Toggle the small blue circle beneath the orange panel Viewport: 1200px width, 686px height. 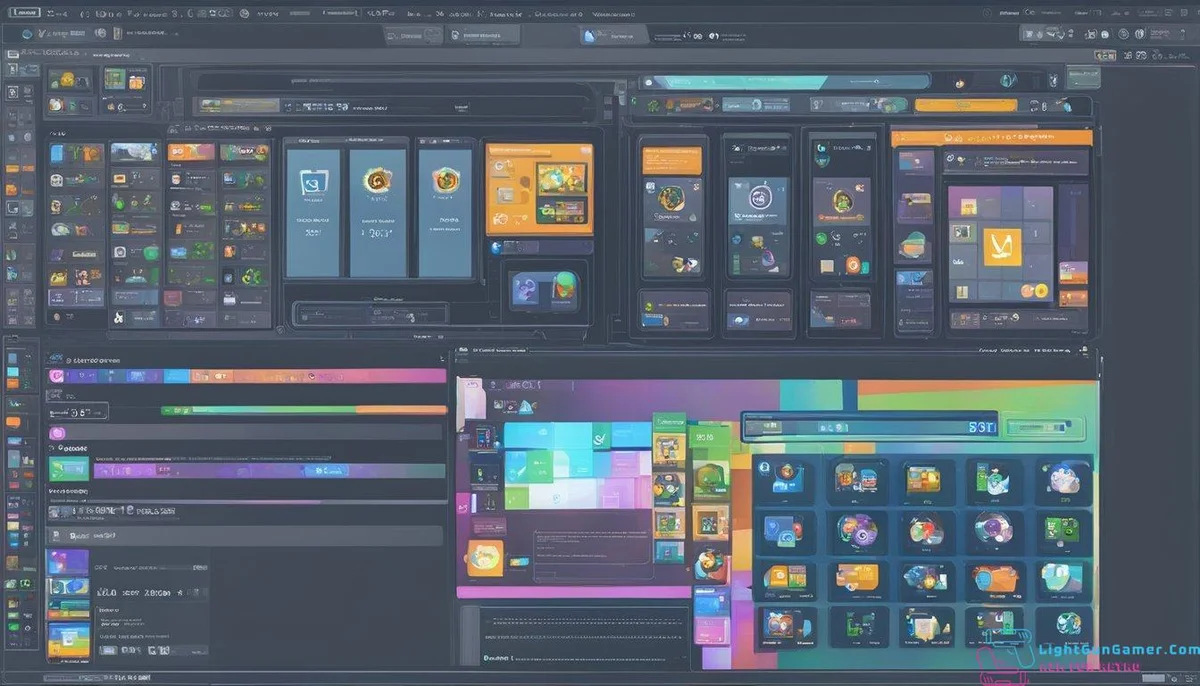click(x=494, y=246)
